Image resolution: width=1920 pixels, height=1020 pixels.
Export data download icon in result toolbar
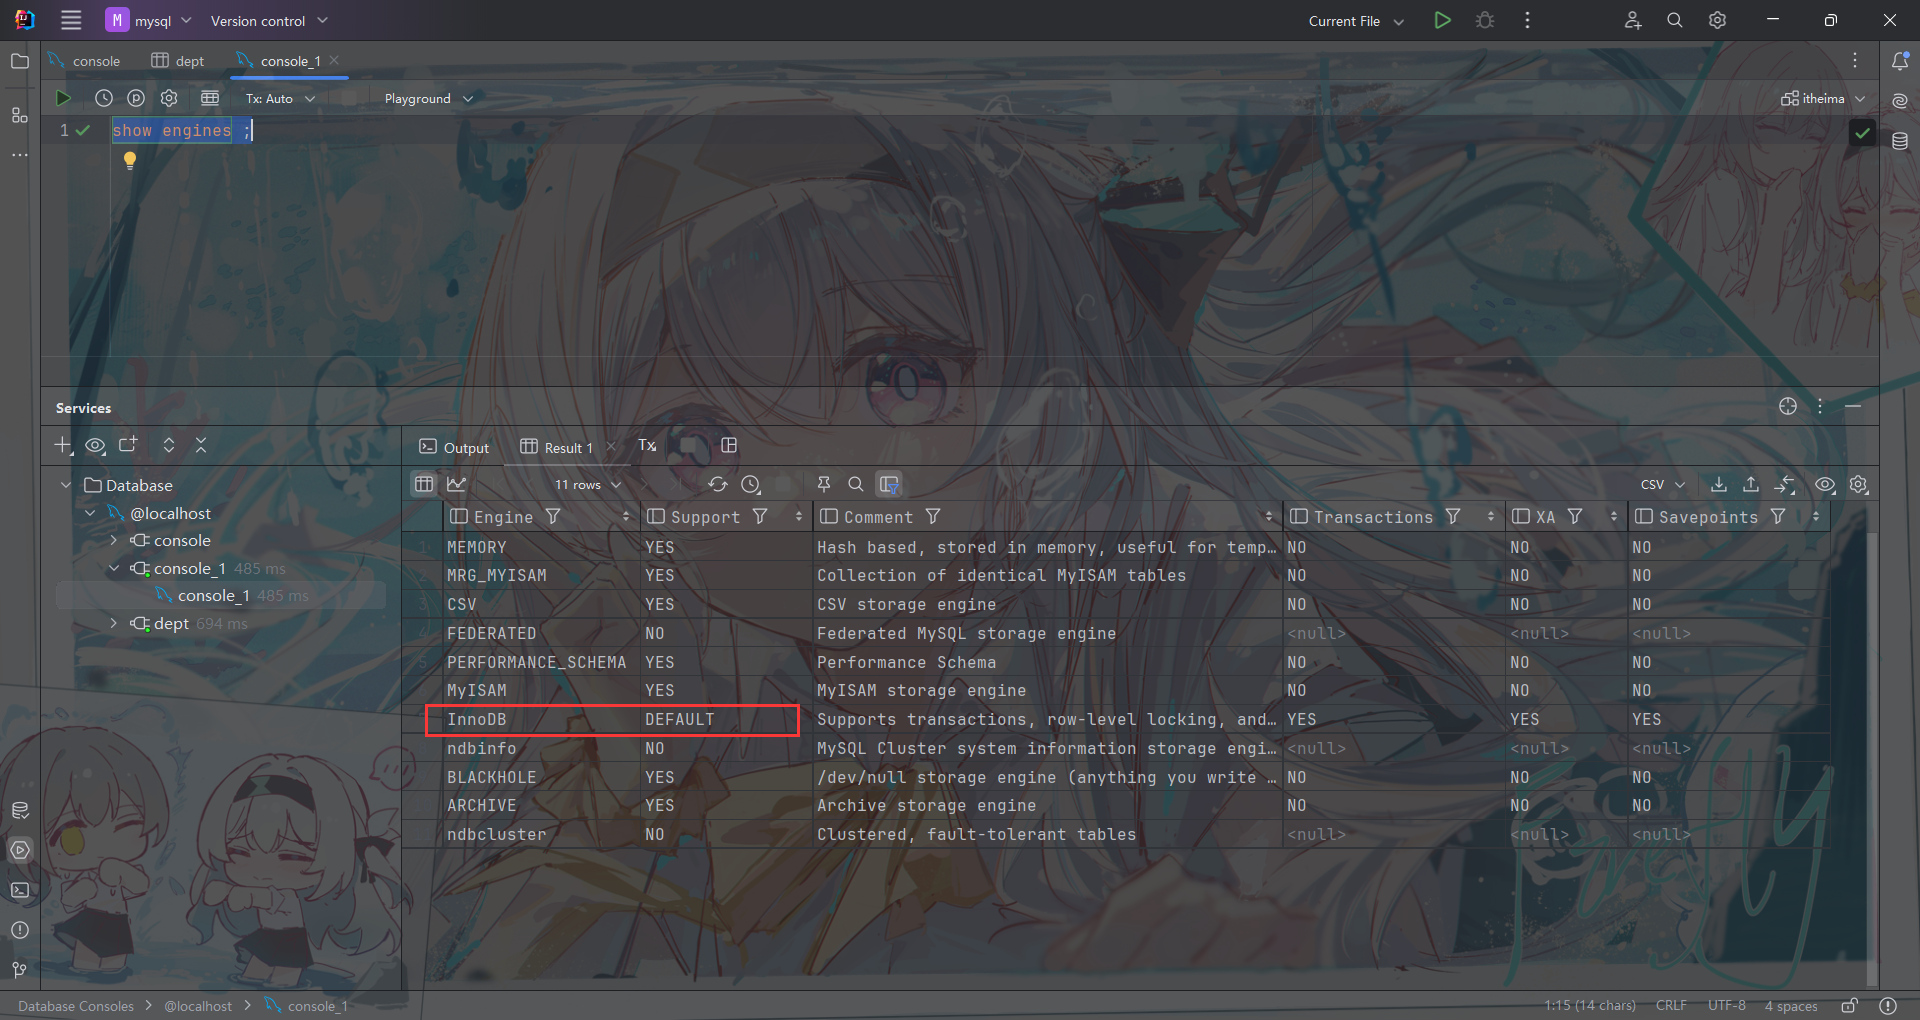point(1718,484)
